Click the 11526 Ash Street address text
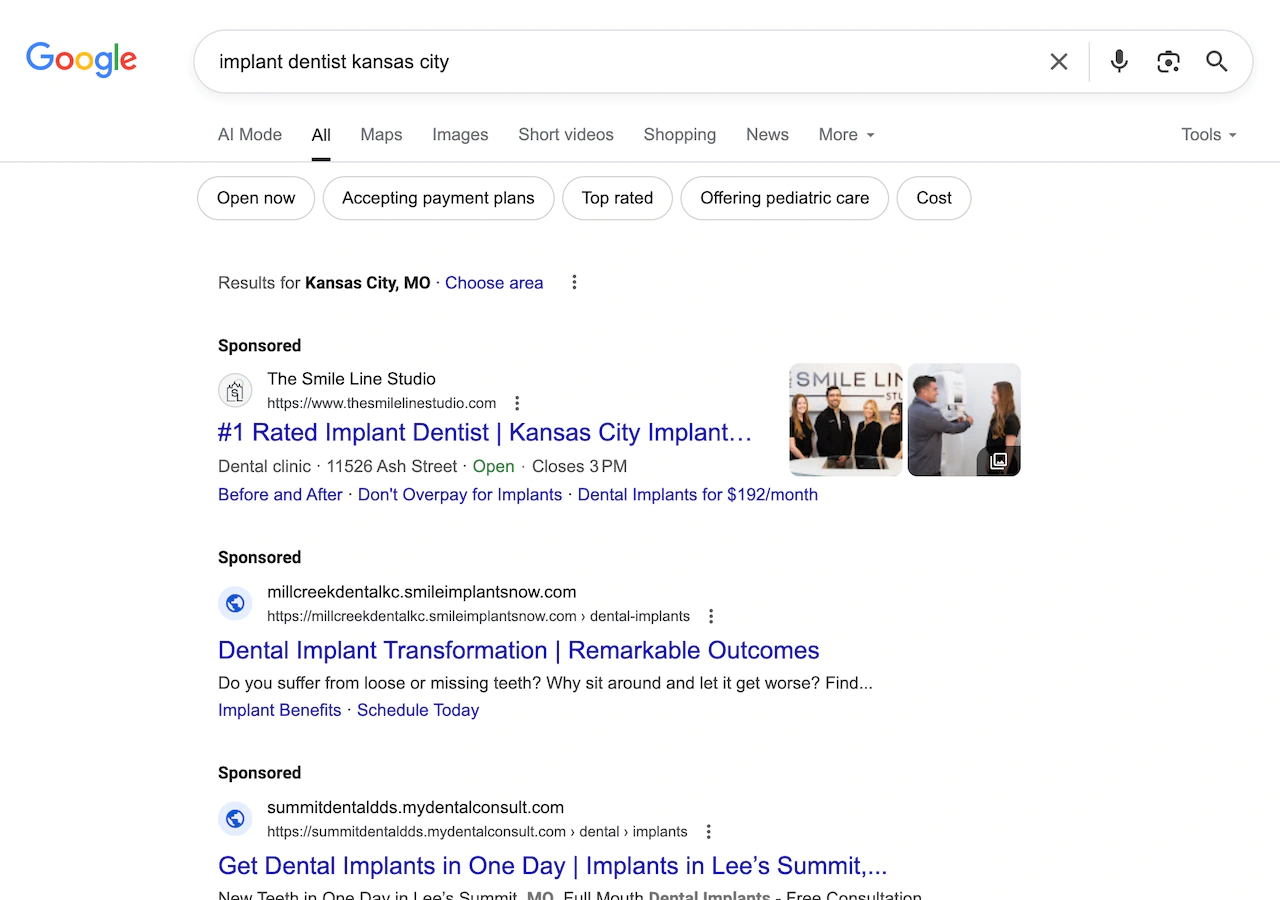Viewport: 1280px width, 900px height. pos(392,467)
